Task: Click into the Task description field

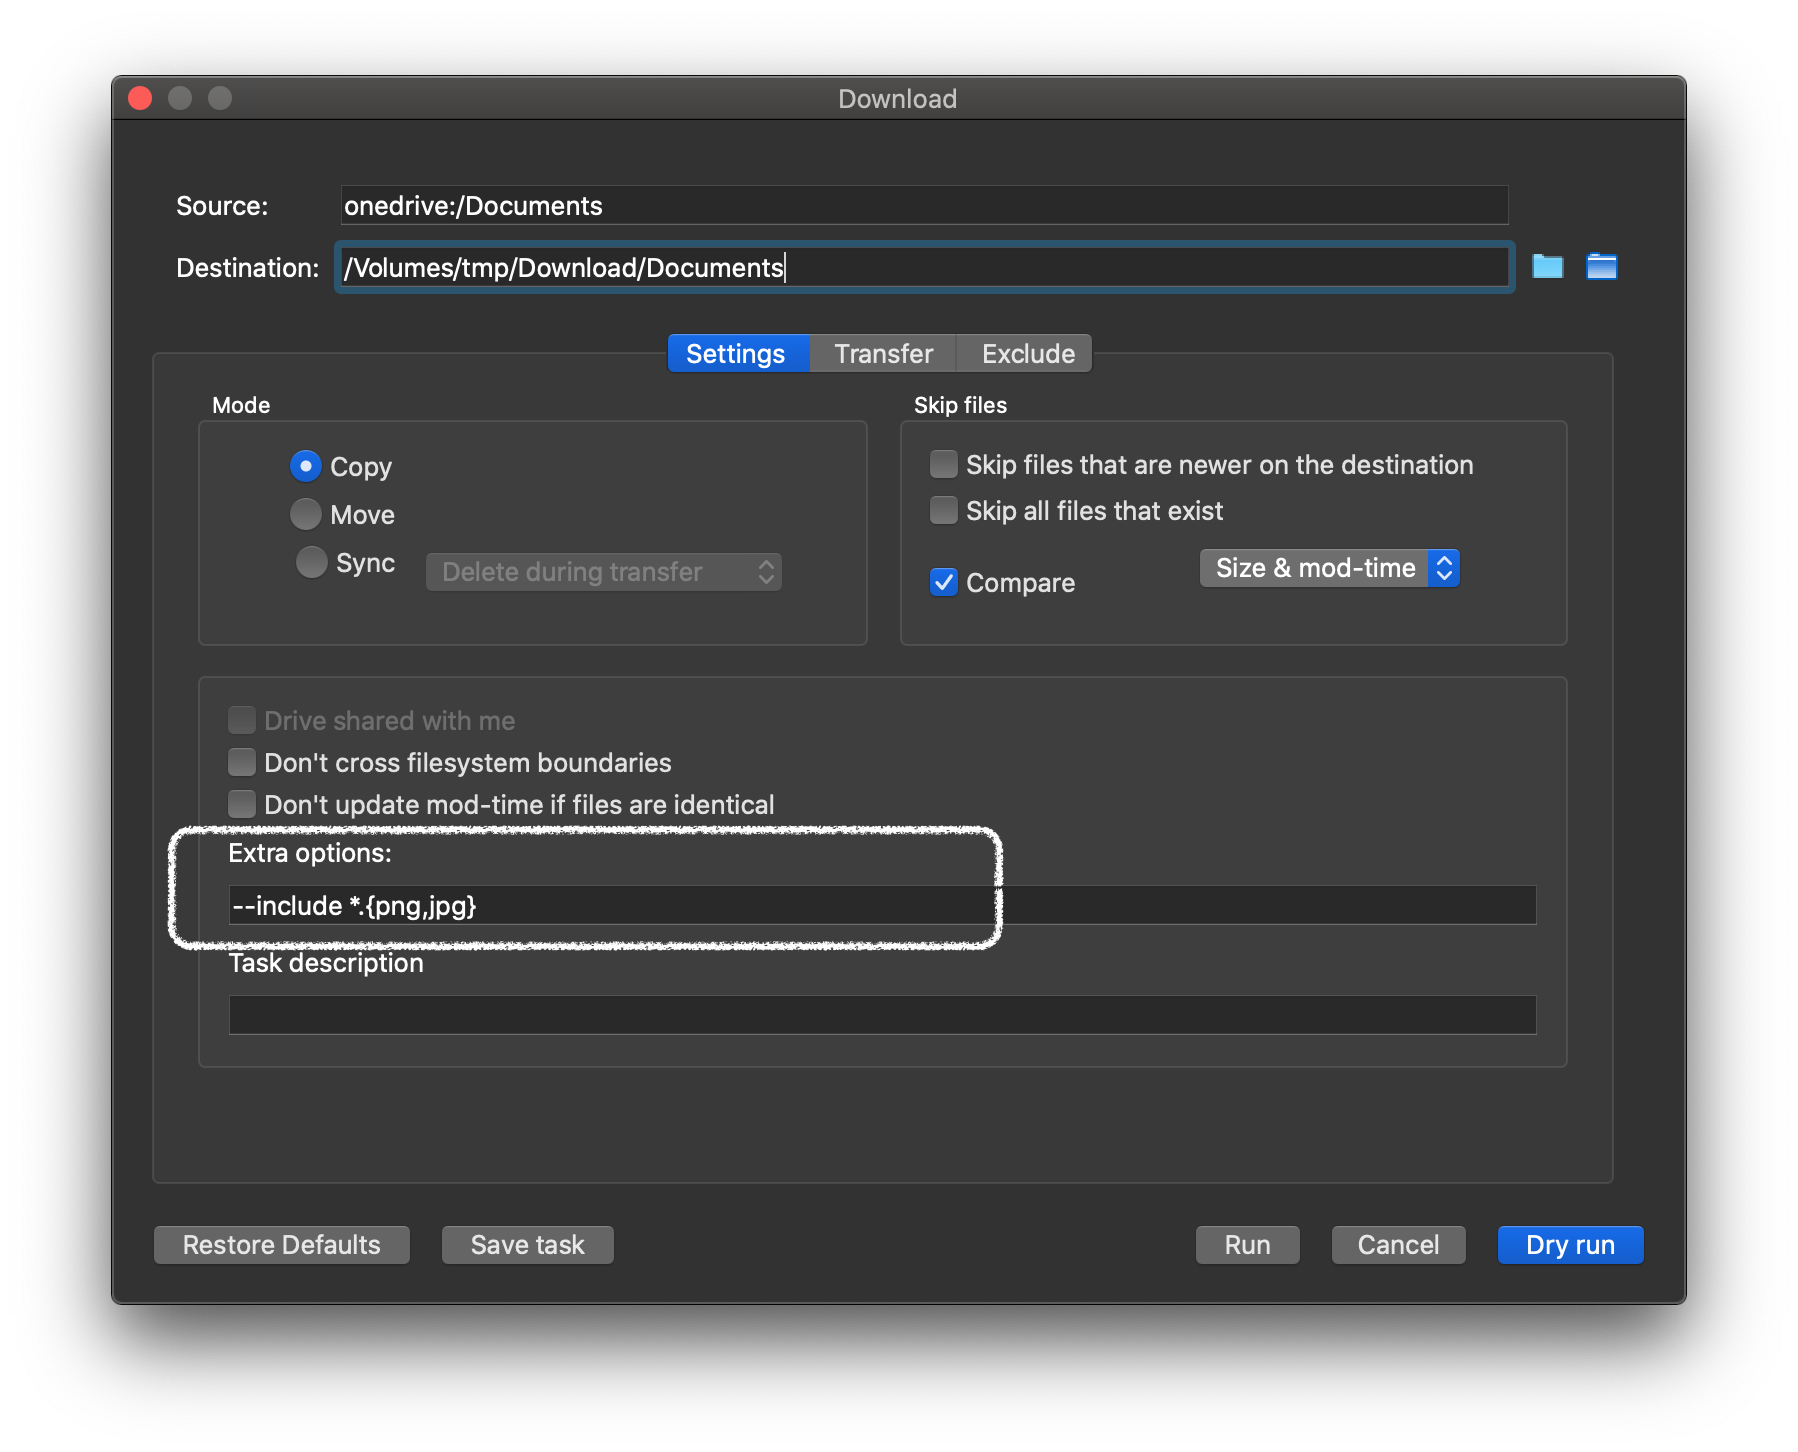Action: pyautogui.click(x=882, y=1015)
